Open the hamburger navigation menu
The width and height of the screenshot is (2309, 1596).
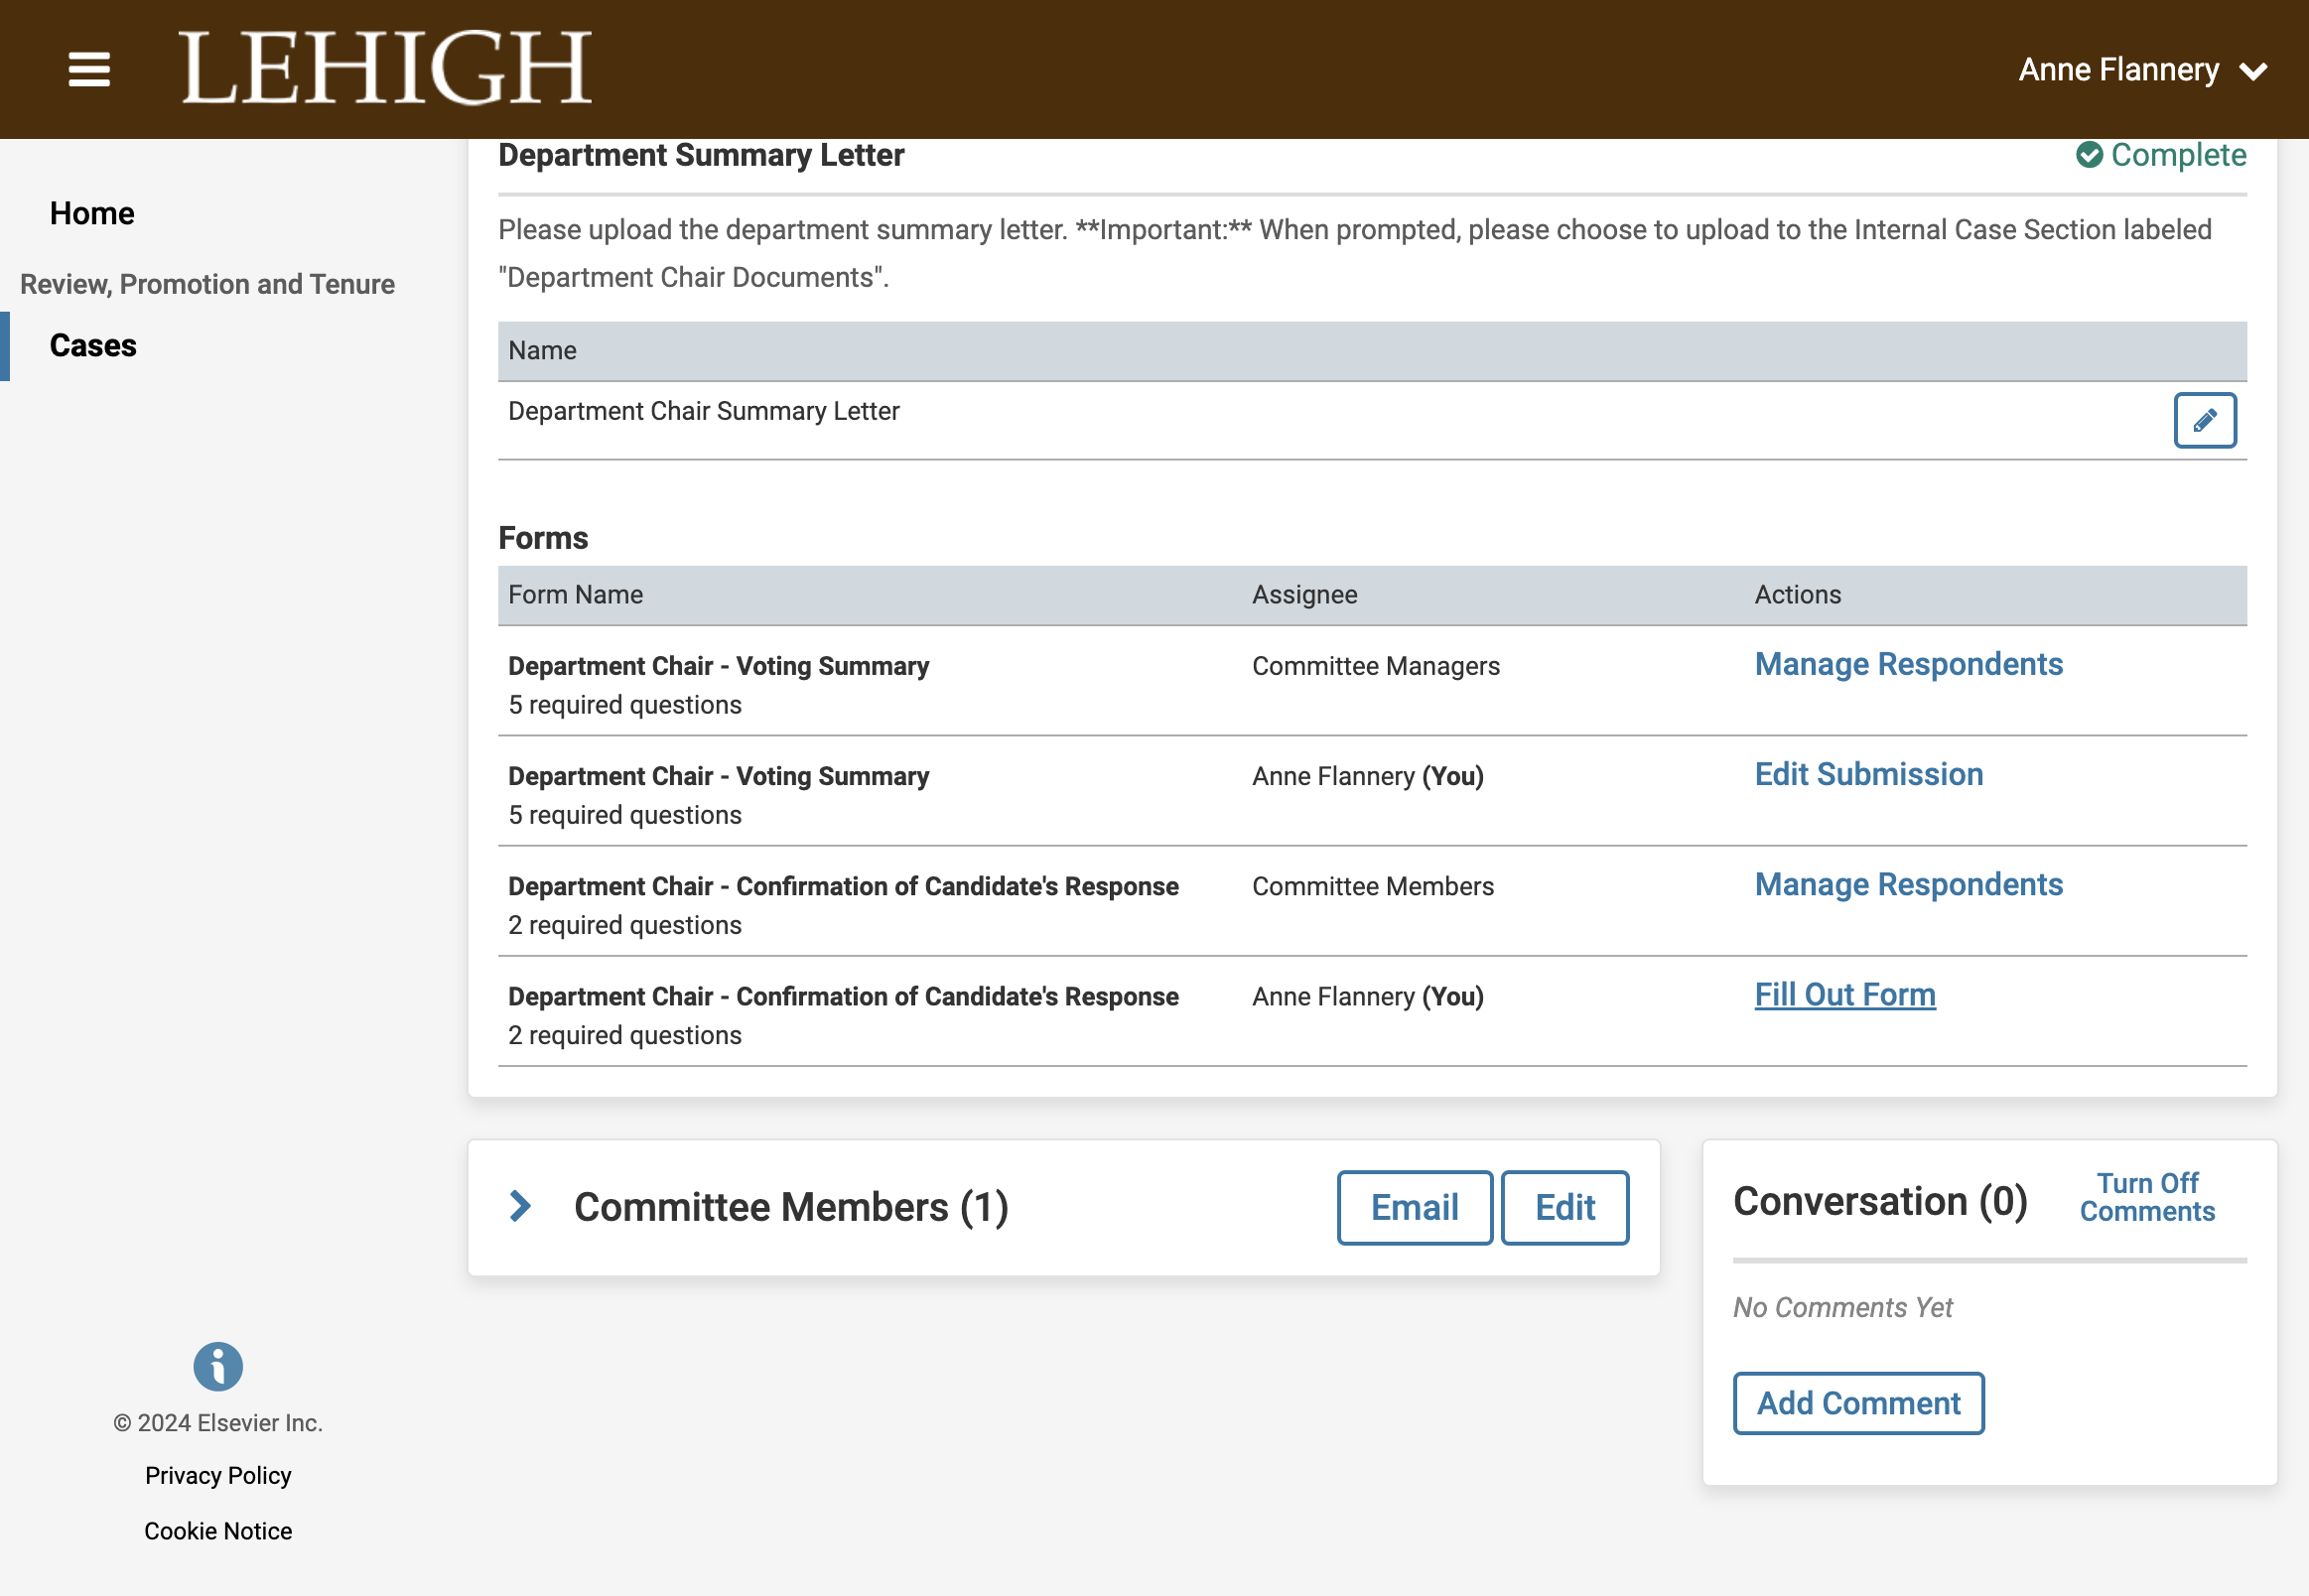(x=89, y=69)
